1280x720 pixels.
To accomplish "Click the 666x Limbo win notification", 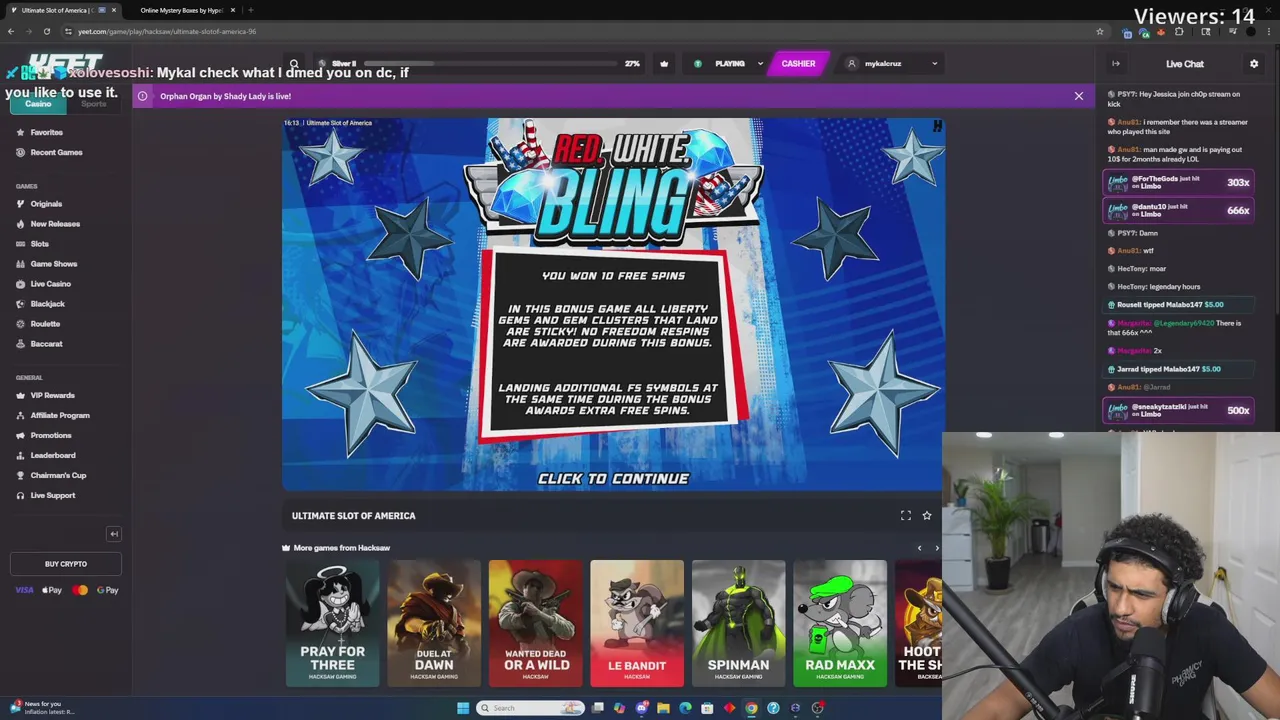I will click(x=1179, y=210).
